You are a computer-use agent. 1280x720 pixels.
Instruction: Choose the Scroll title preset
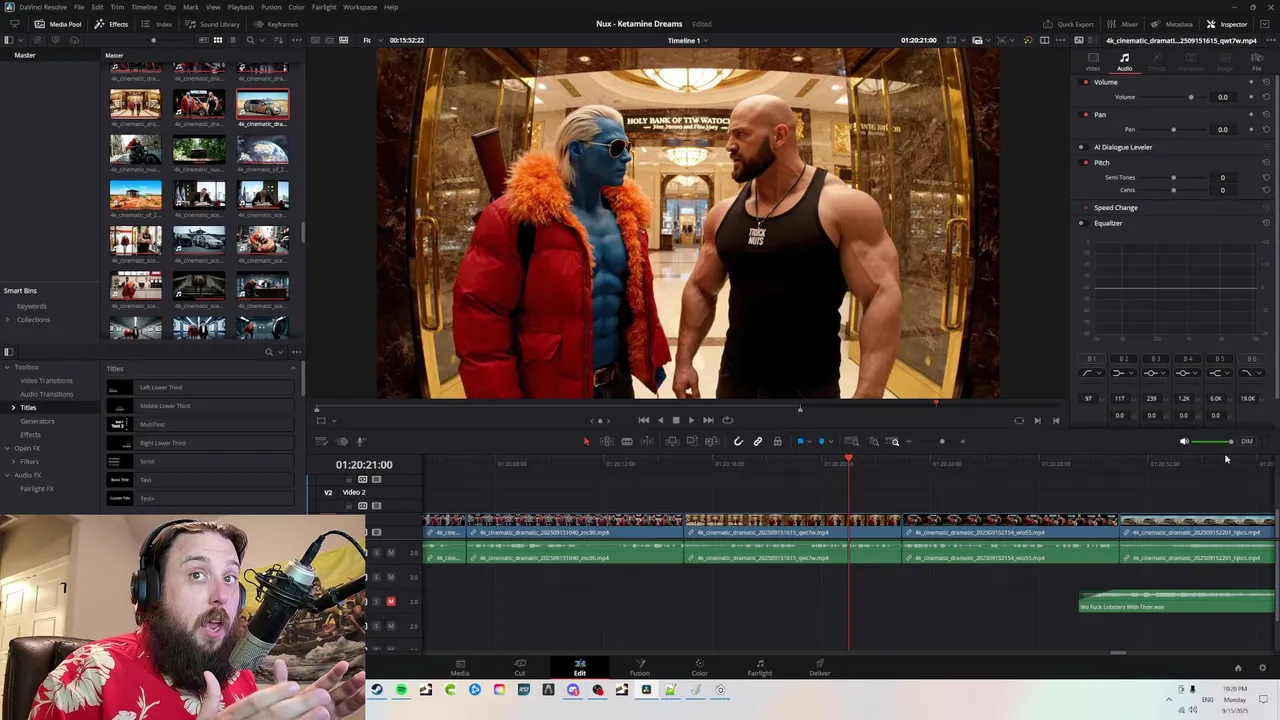click(200, 462)
